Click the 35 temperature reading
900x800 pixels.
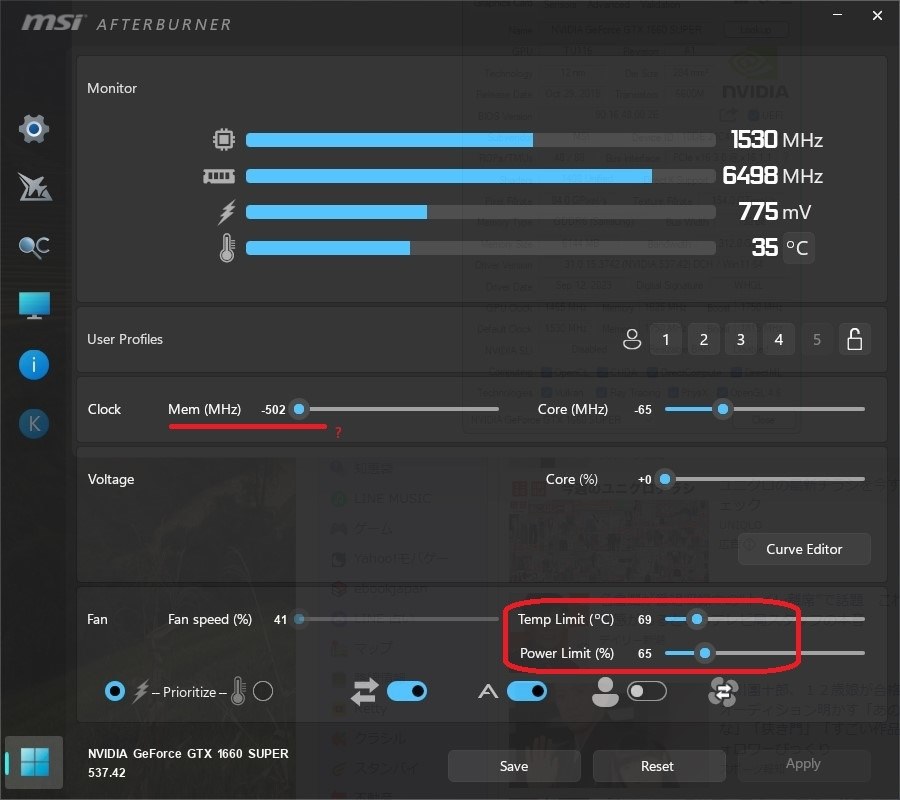click(x=765, y=248)
